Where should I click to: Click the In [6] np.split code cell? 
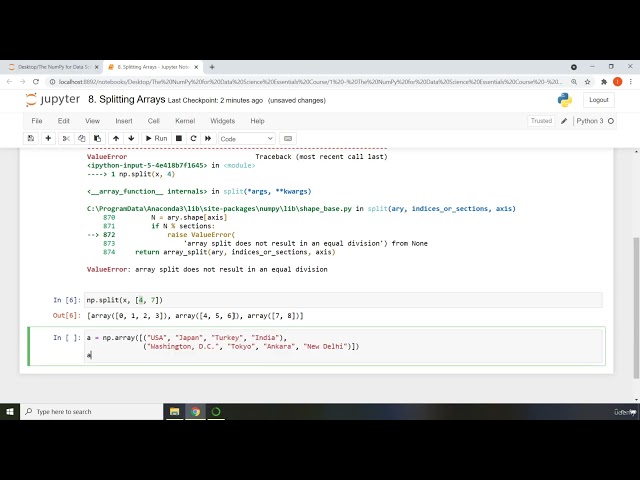coord(343,300)
